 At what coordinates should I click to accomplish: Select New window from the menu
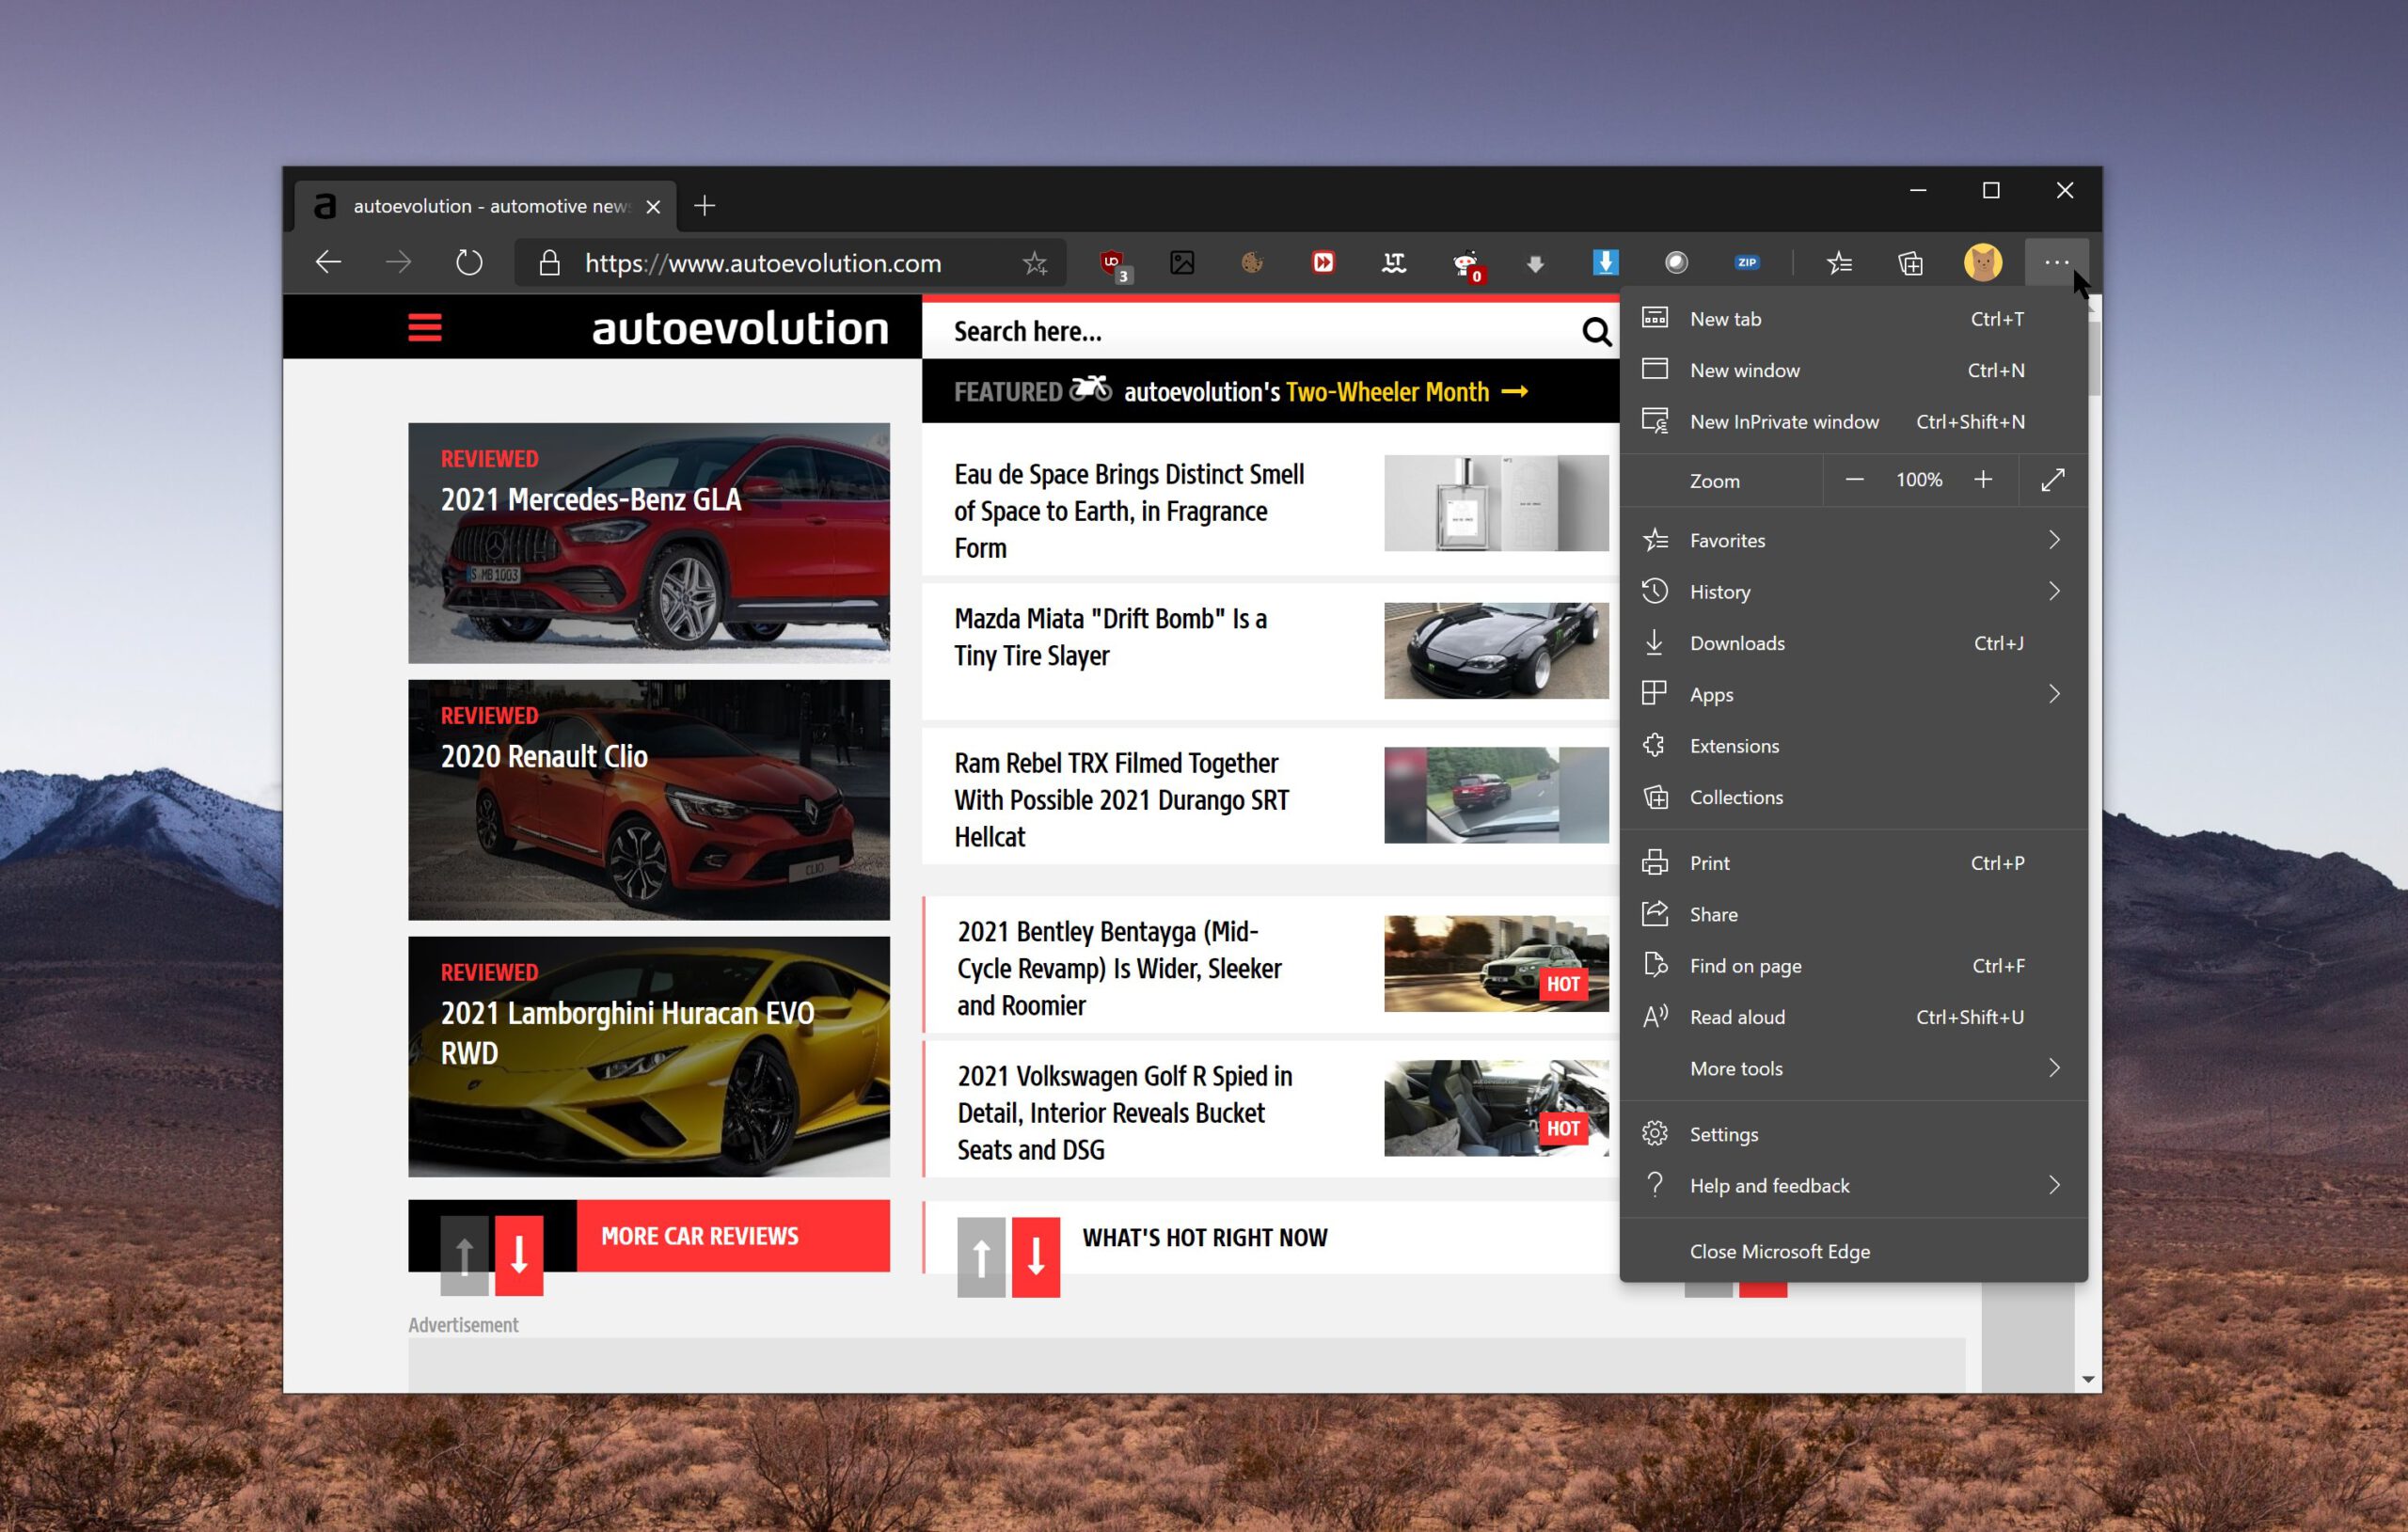coord(1853,370)
